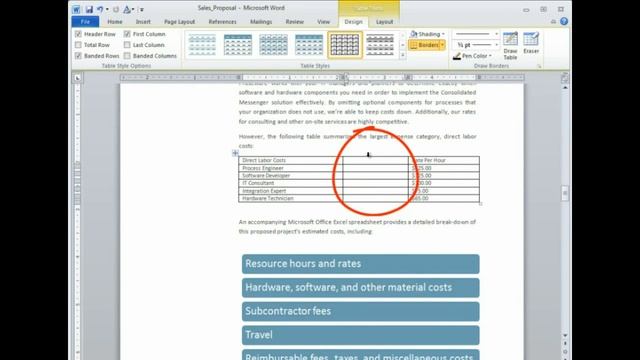The height and width of the screenshot is (360, 640).
Task: Click the 'Process Engineer' table cell
Action: click(291, 168)
